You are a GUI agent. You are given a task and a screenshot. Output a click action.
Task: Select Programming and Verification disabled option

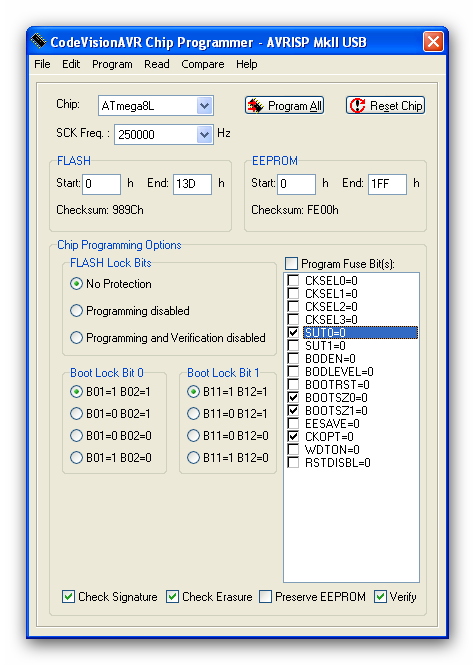pyautogui.click(x=76, y=338)
